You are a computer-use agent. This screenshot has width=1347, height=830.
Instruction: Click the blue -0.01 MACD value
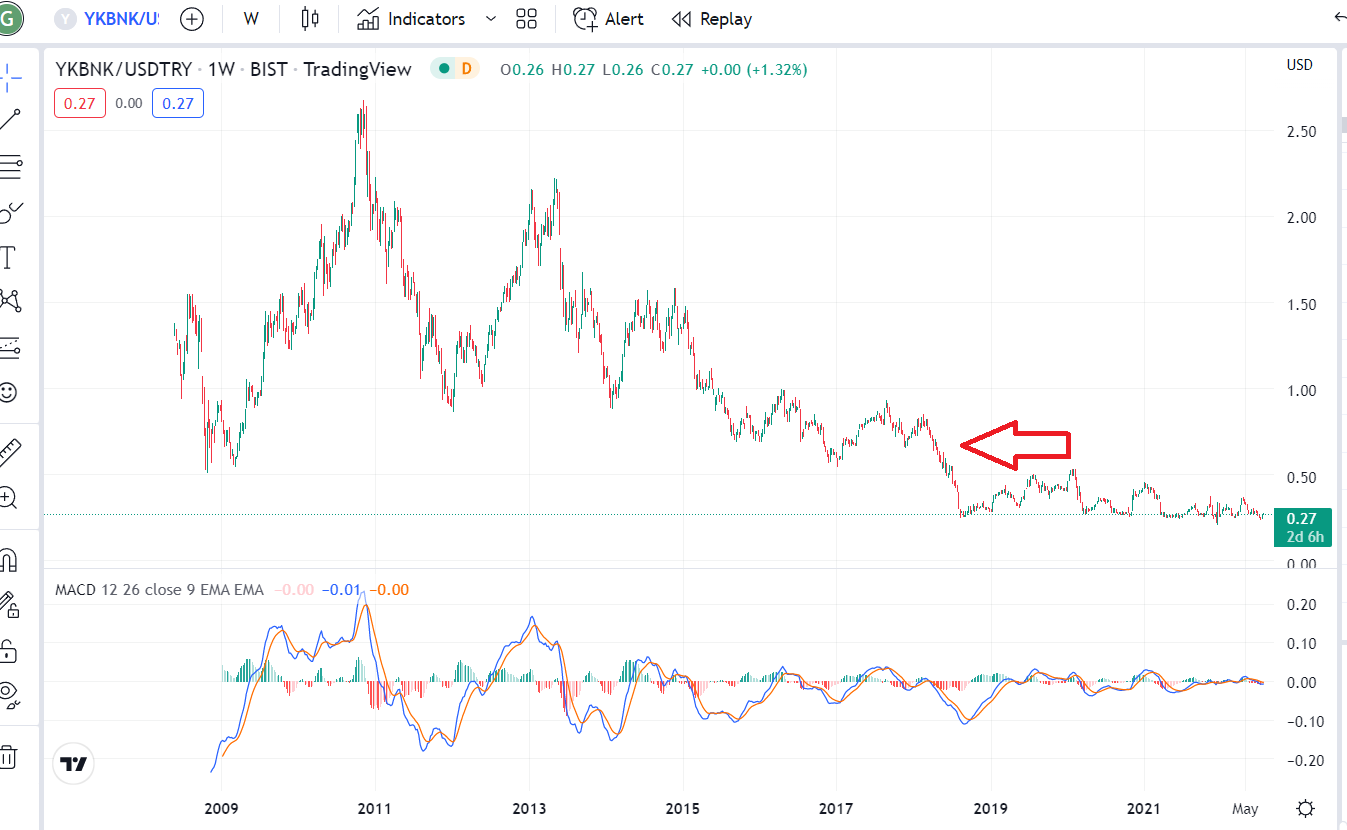click(x=343, y=590)
